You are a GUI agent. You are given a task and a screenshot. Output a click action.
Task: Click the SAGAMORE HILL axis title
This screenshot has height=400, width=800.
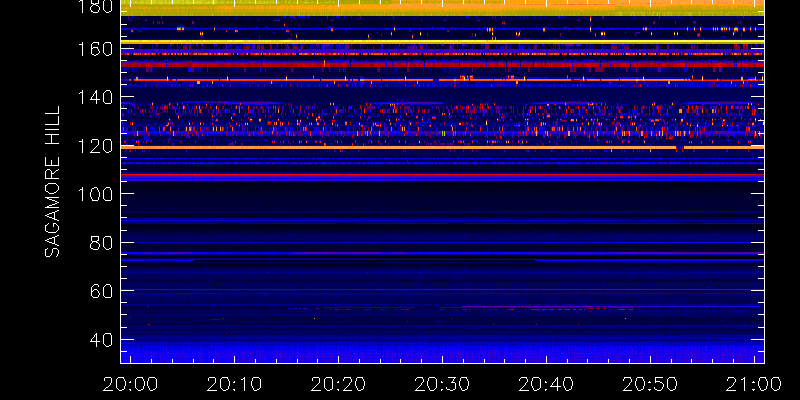(x=52, y=182)
